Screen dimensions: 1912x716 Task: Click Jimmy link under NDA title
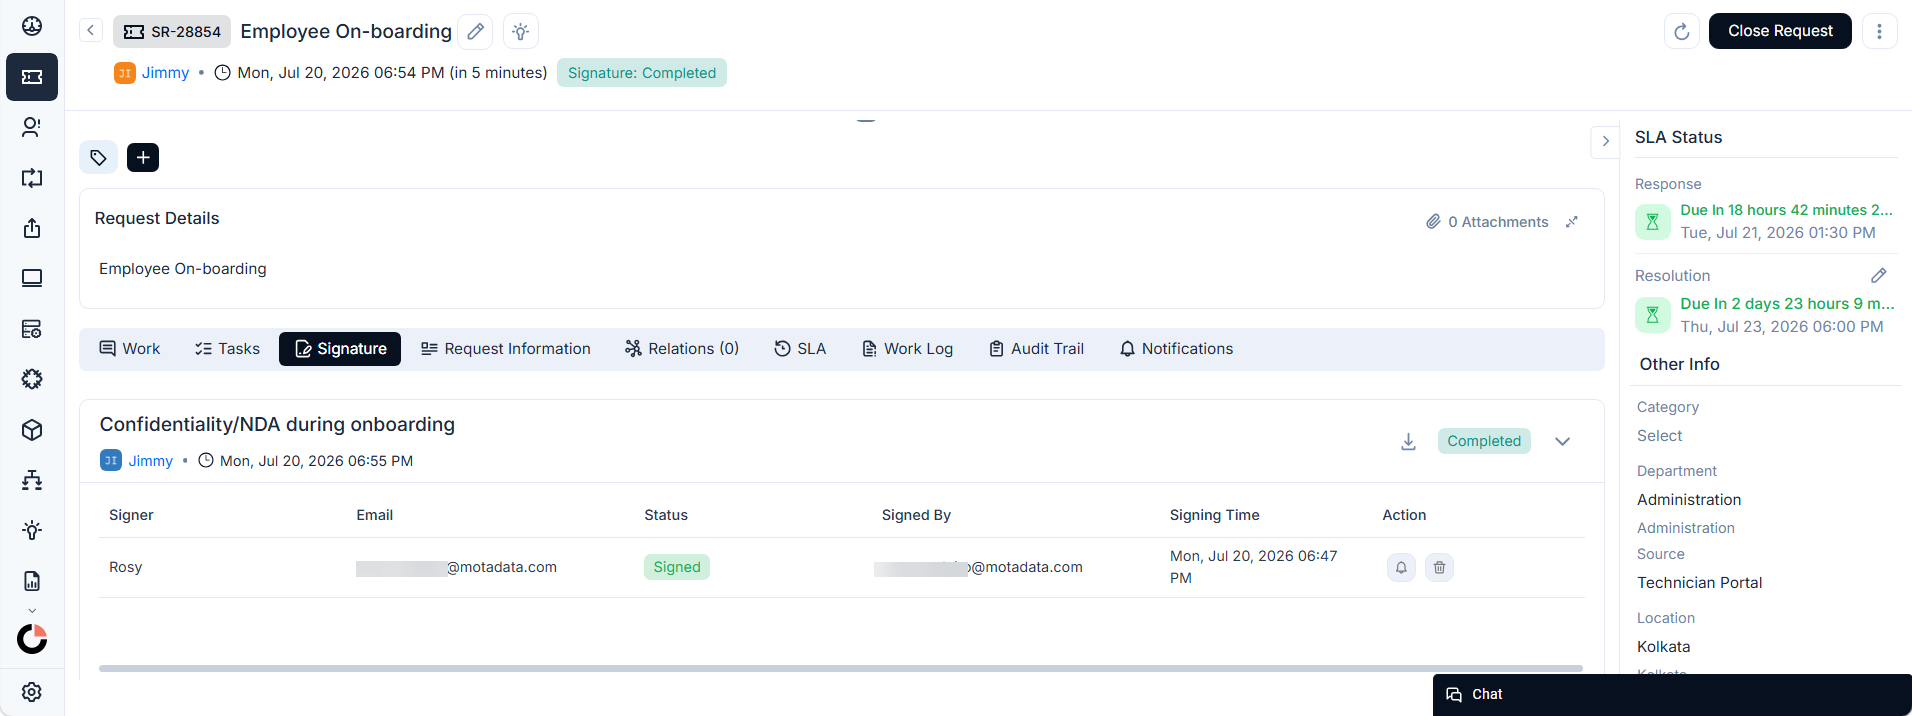tap(150, 461)
